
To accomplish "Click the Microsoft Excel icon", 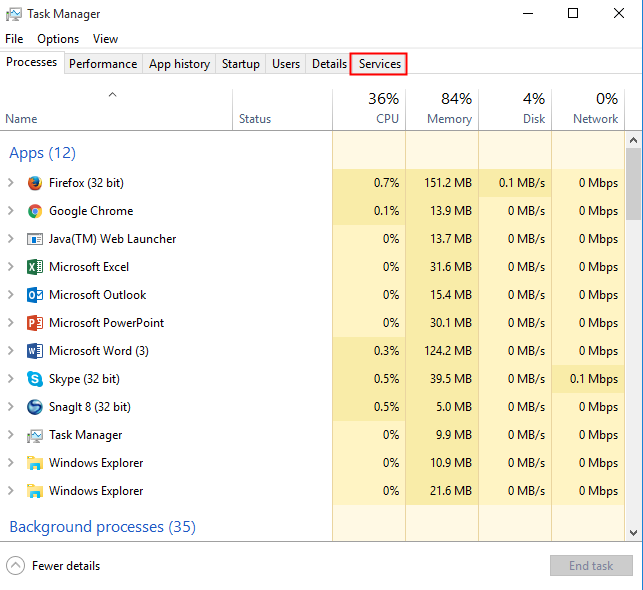I will coord(35,267).
